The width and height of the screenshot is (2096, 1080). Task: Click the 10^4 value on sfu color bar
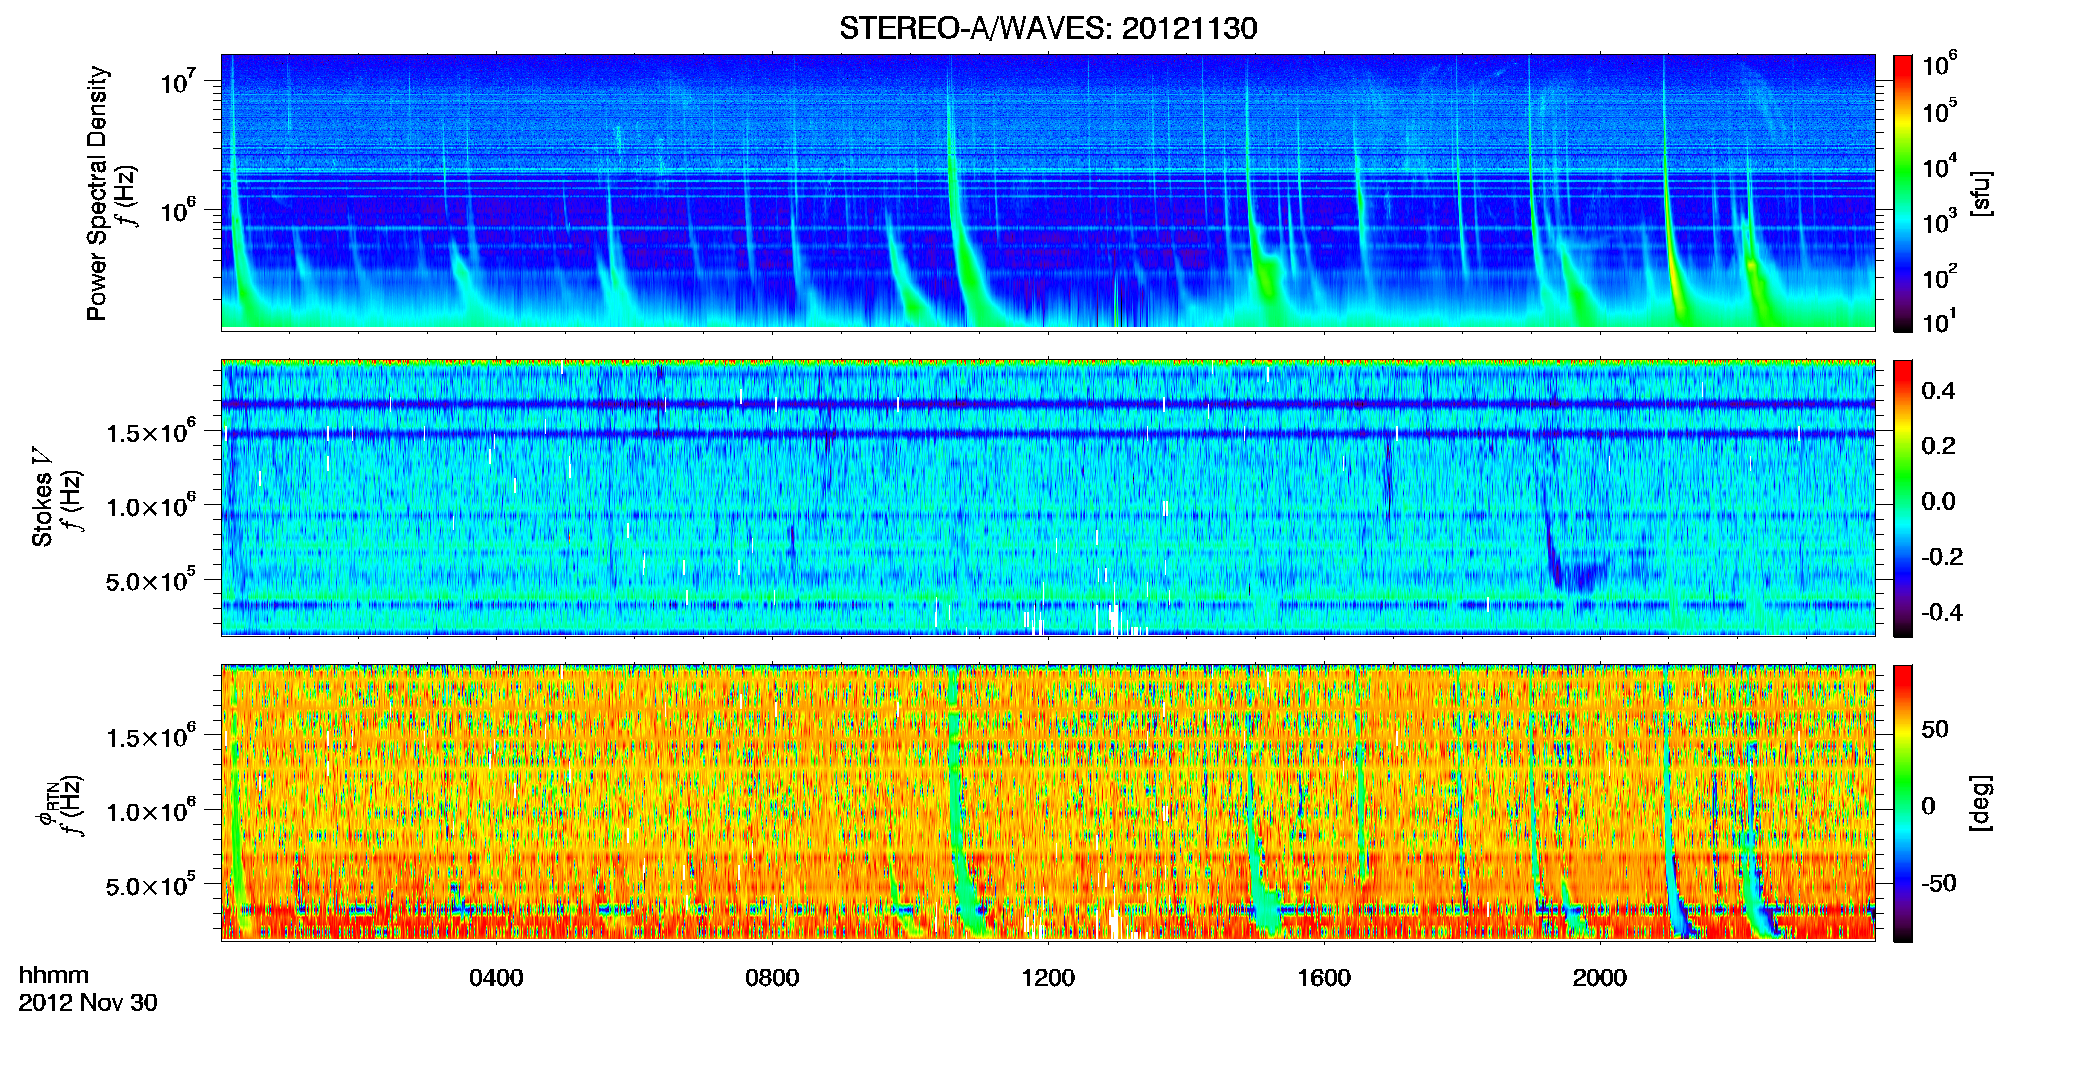1939,166
